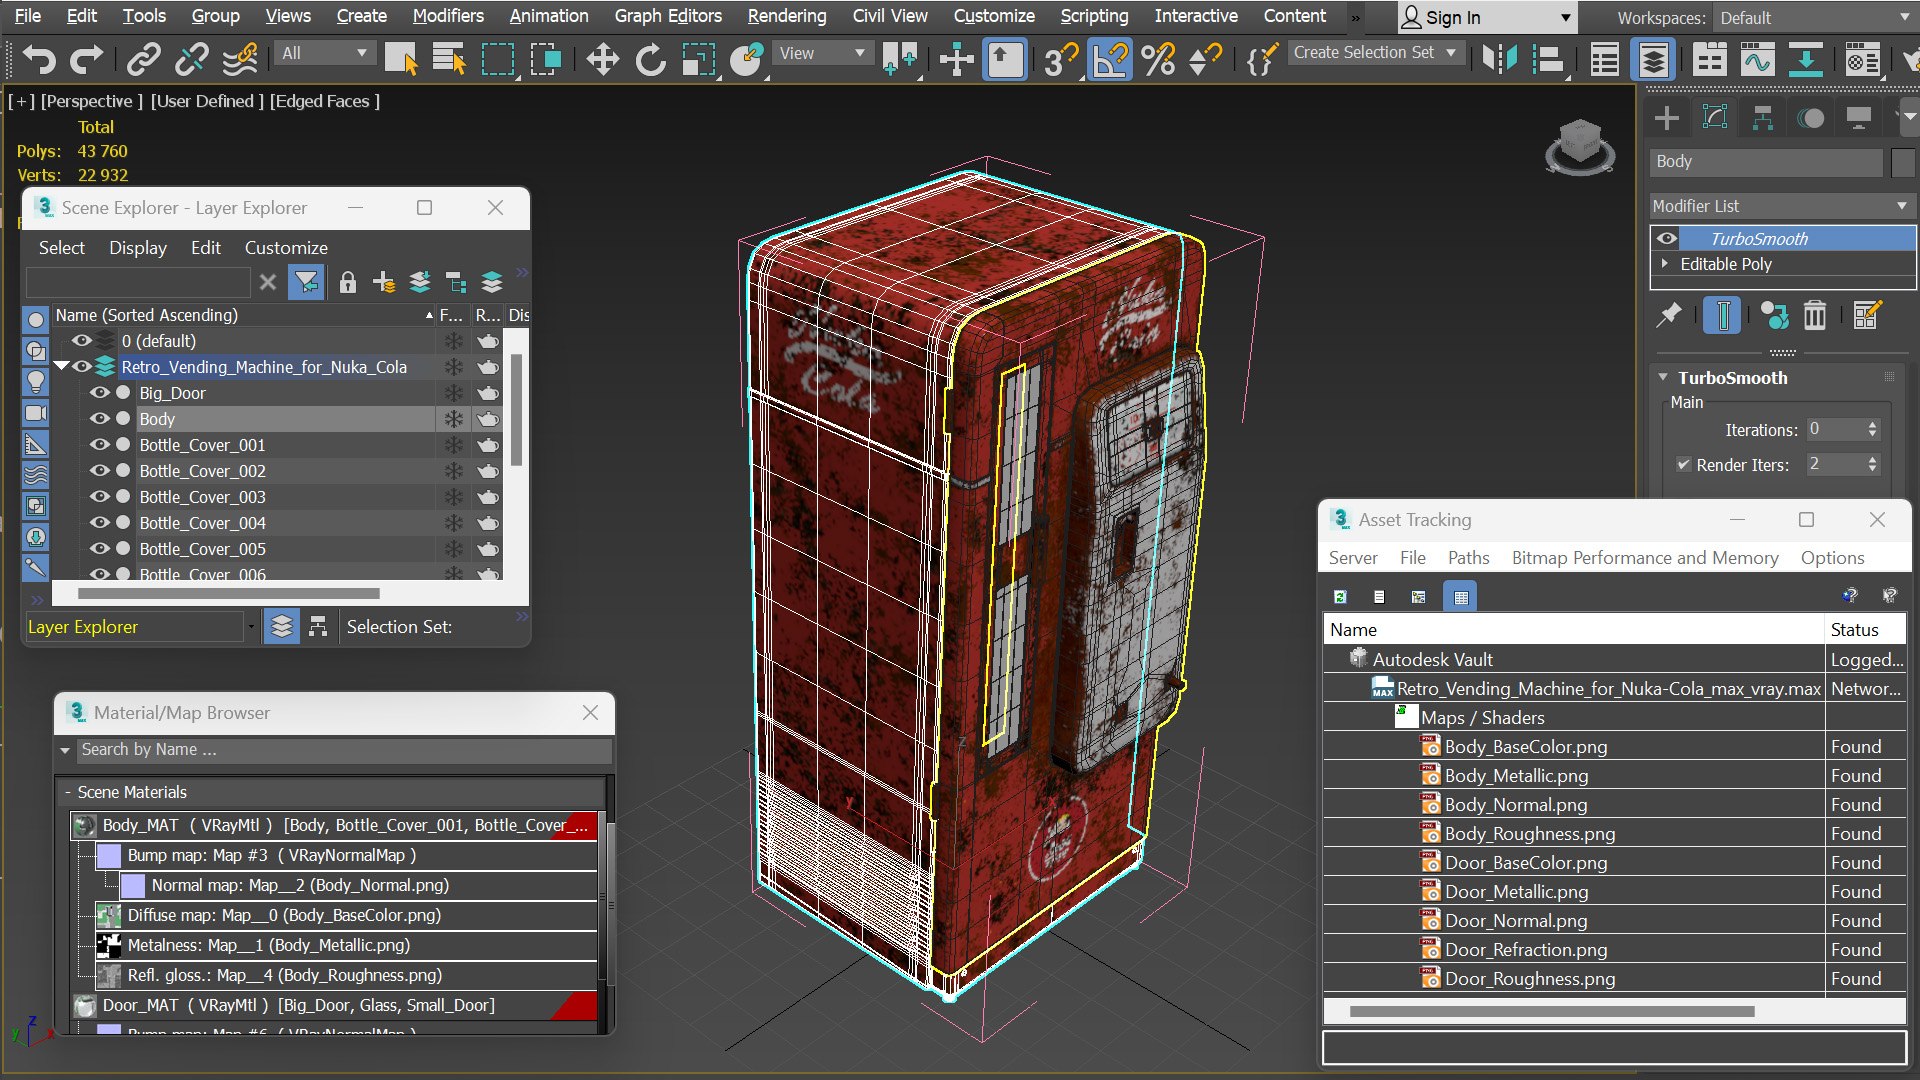Click the Body_MAT material sphere thumbnail

point(85,826)
